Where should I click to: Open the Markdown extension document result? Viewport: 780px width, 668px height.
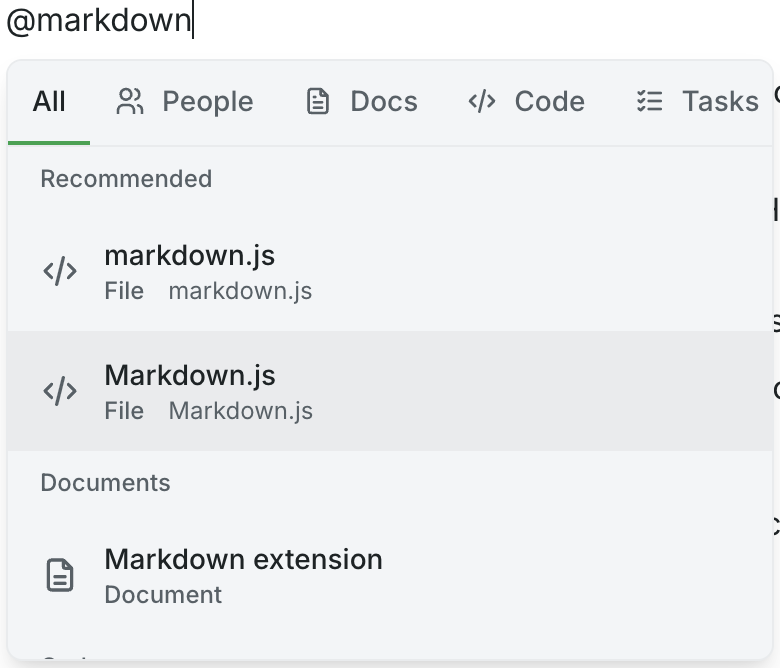point(243,559)
